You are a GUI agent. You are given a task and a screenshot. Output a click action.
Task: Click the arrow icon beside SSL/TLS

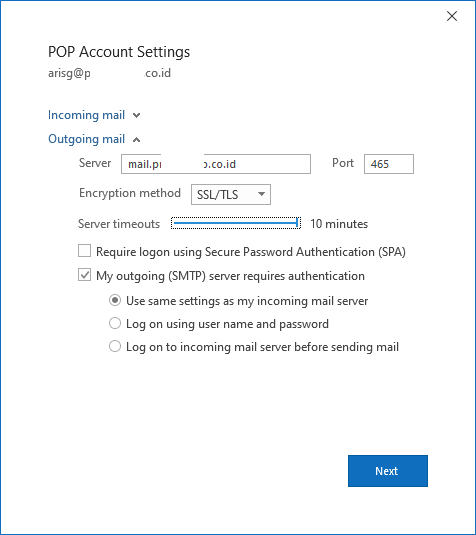[x=261, y=194]
